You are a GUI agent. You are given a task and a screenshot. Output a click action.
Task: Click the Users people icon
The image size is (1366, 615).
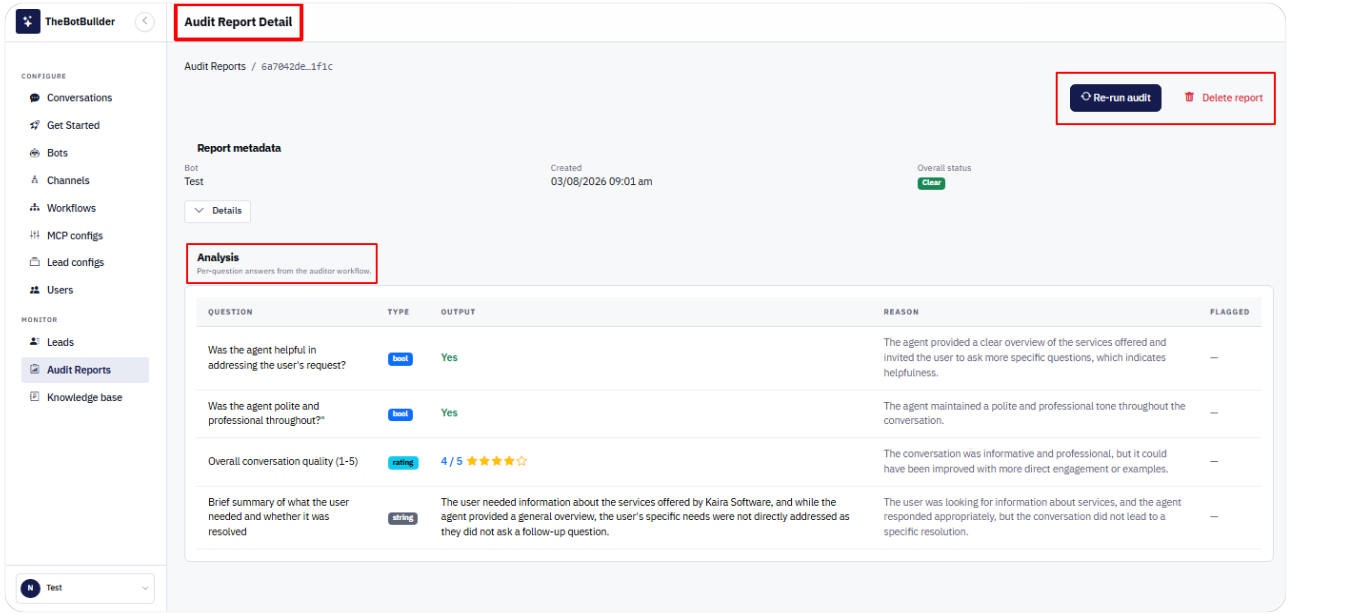pyautogui.click(x=35, y=290)
